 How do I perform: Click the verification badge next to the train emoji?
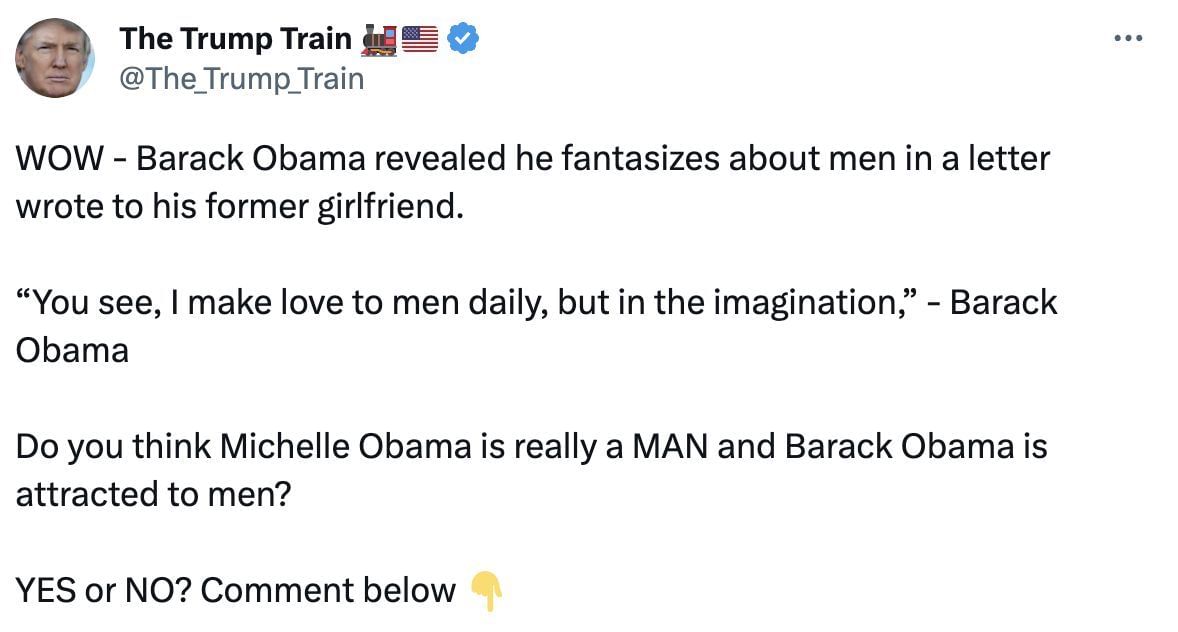pos(461,38)
